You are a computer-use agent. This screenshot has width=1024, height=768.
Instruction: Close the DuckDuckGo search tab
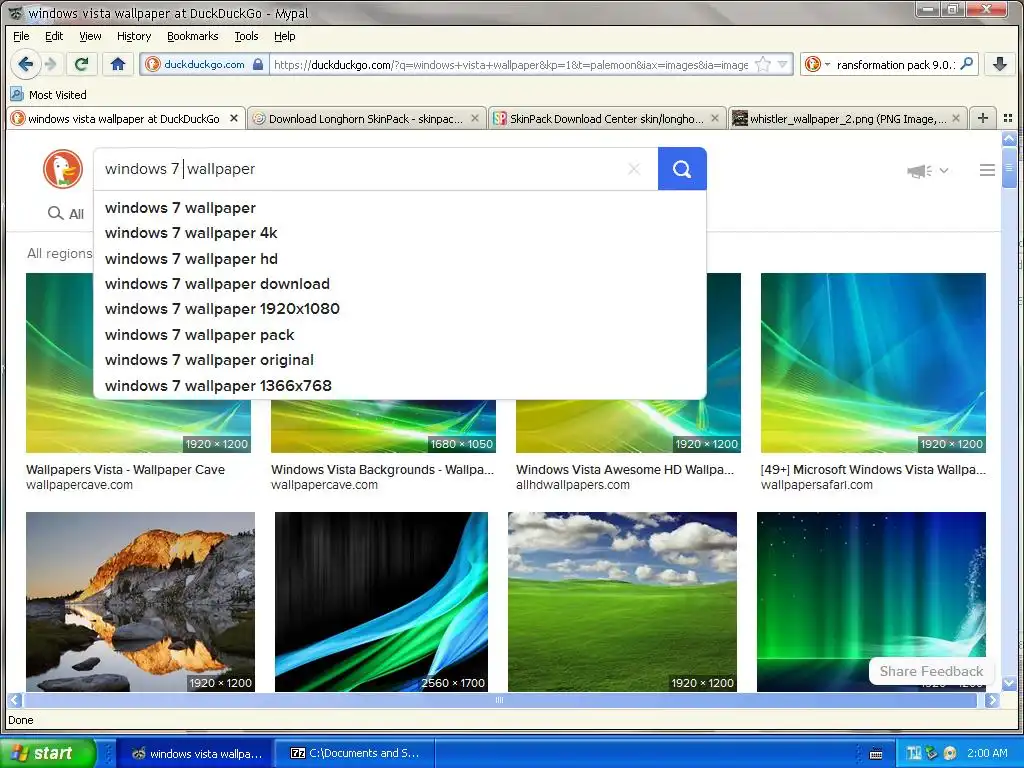coord(234,118)
